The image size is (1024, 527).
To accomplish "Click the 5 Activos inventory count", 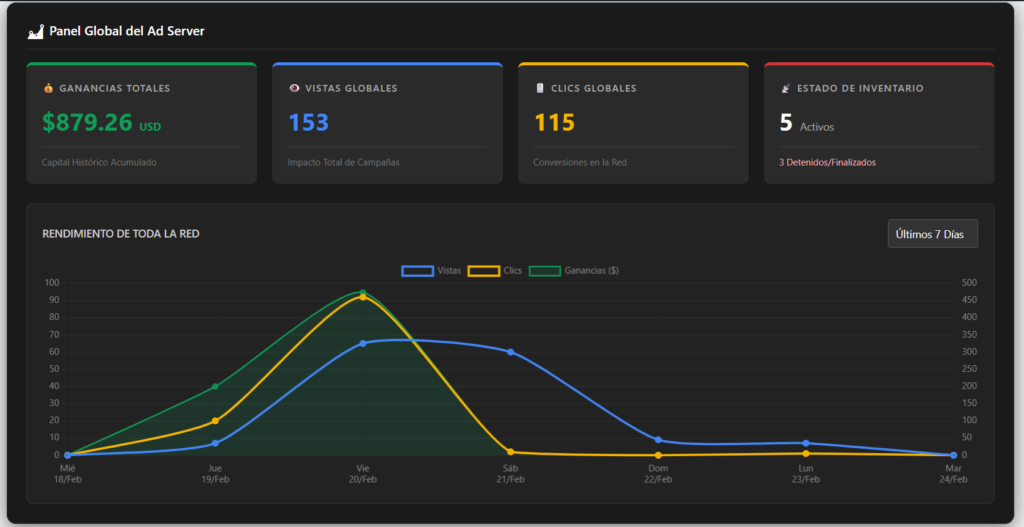I will click(787, 123).
